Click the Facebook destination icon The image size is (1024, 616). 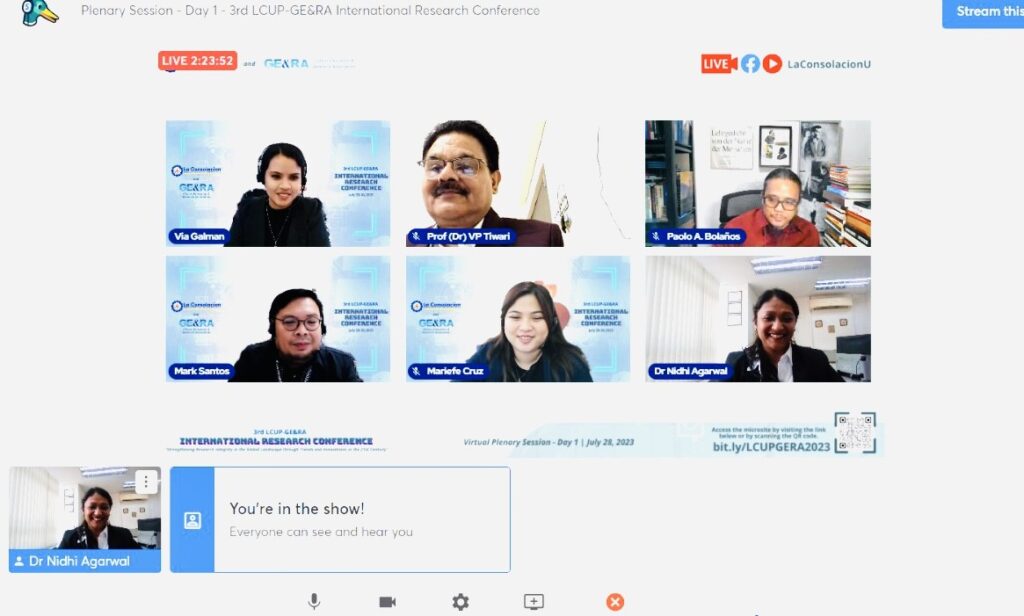pyautogui.click(x=750, y=64)
